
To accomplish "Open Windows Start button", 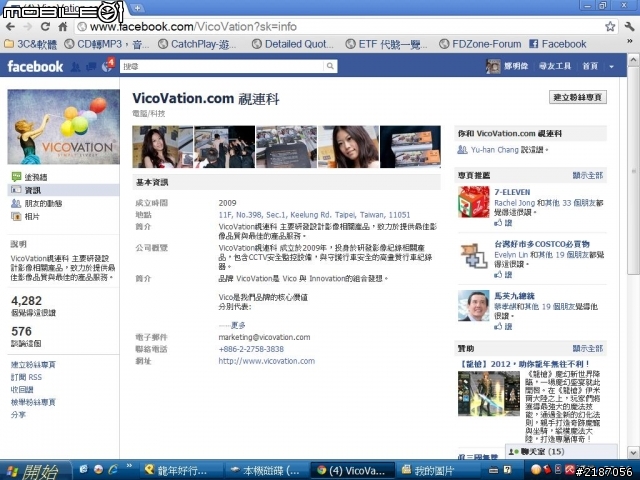I will pos(35,471).
